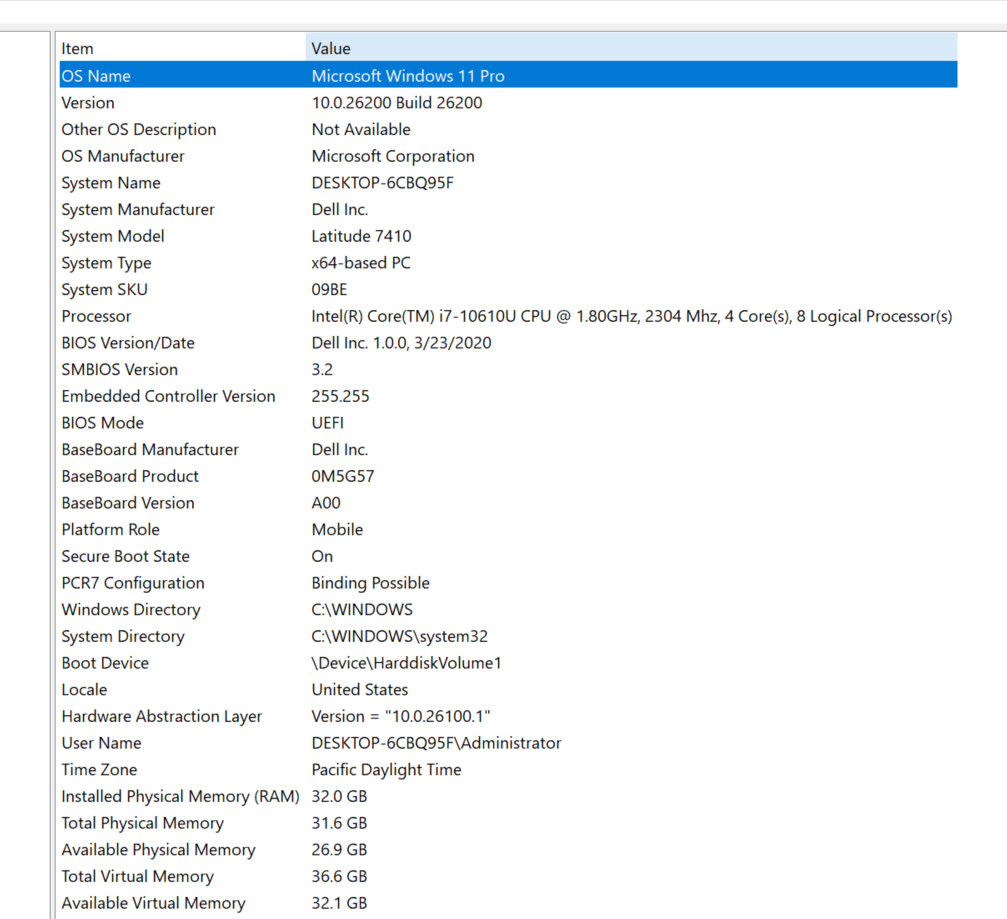Viewport: 1007px width, 919px height.
Task: Click the Value column header
Action: 631,48
